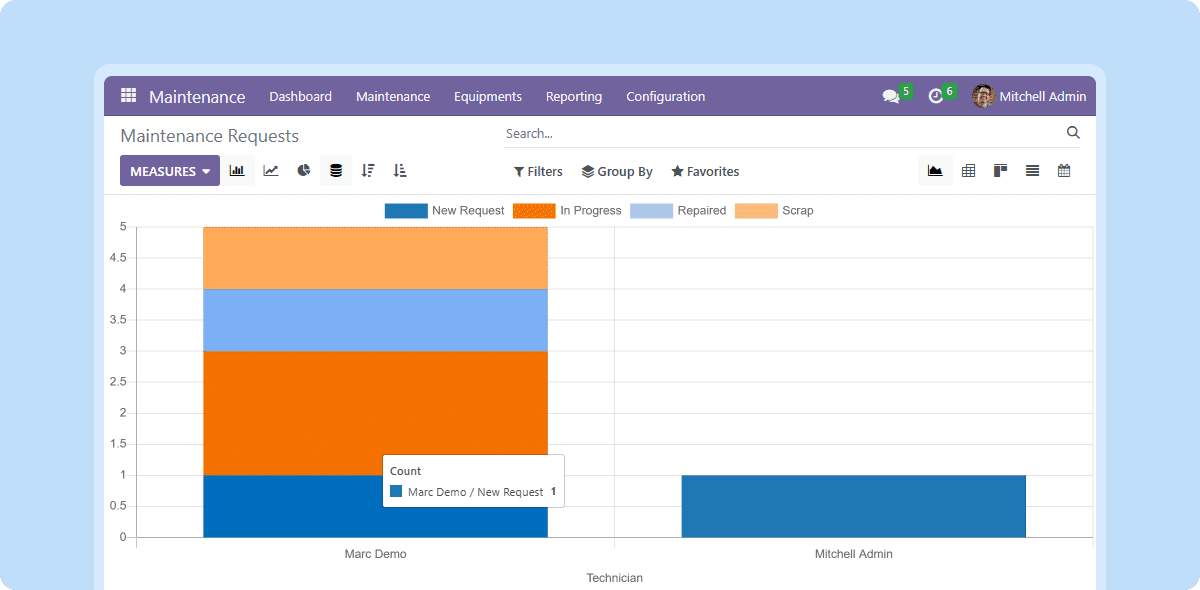Open the apps grid menu icon

[x=128, y=96]
